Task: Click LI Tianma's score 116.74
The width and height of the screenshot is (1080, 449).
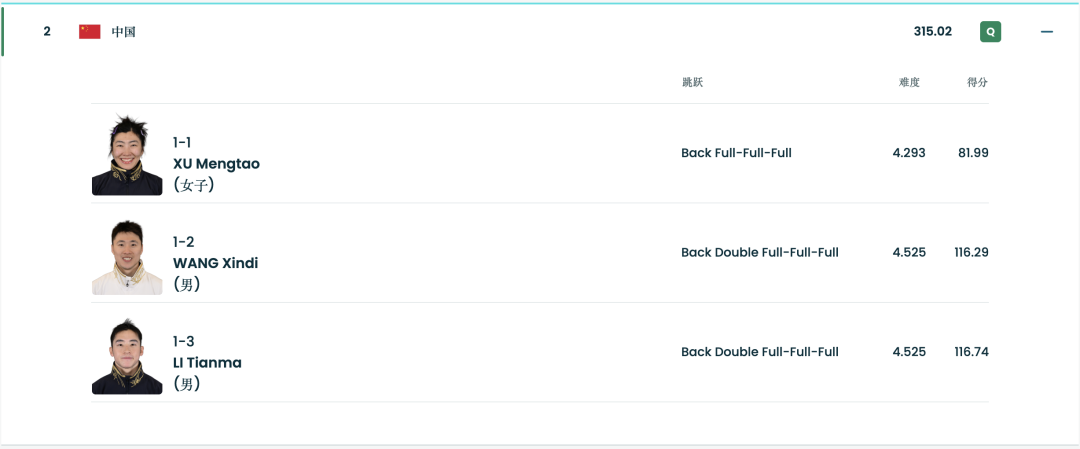Action: (x=971, y=352)
